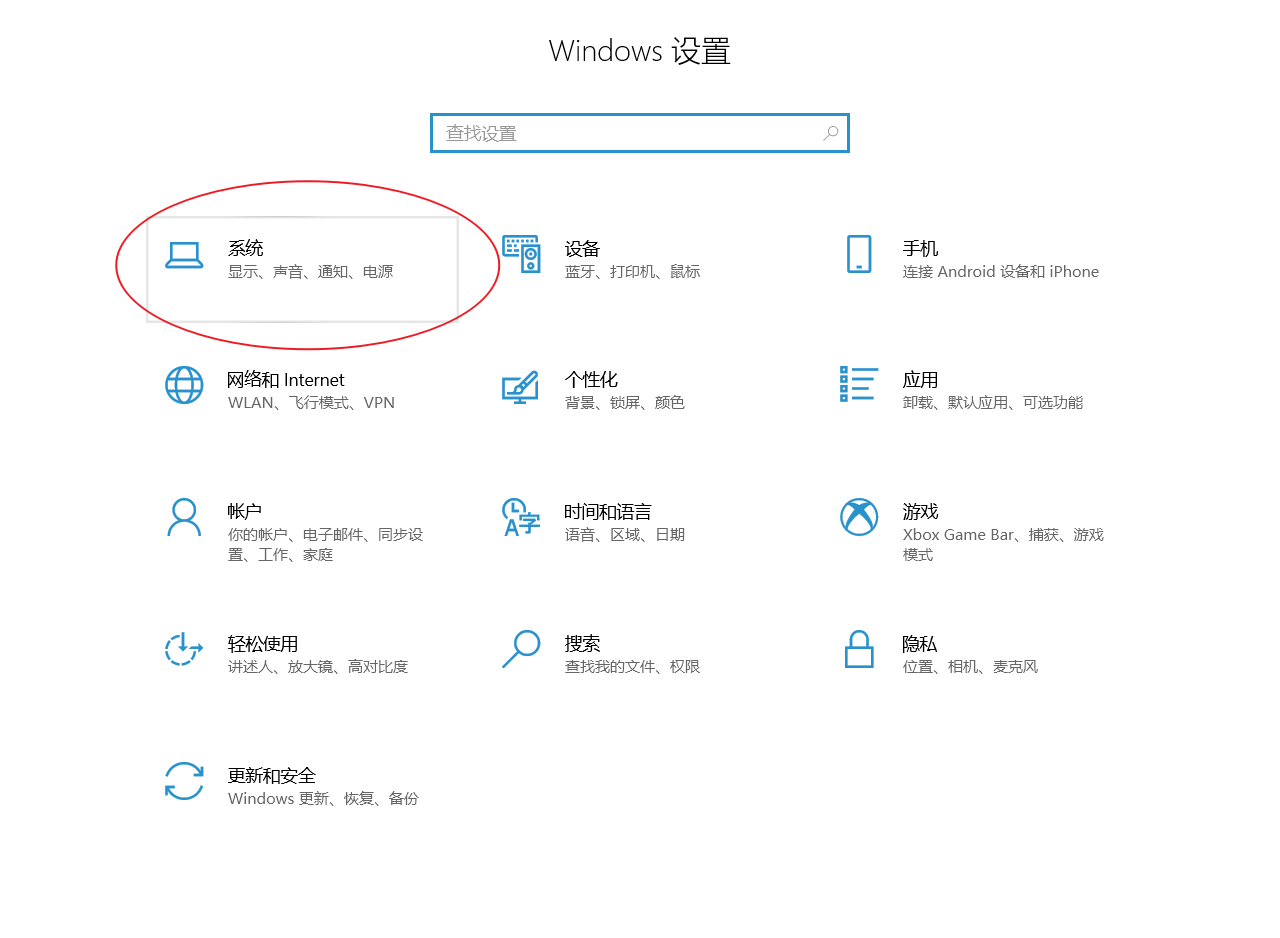1280x938 pixels.
Task: Open the 隐私 settings title
Action: click(921, 644)
